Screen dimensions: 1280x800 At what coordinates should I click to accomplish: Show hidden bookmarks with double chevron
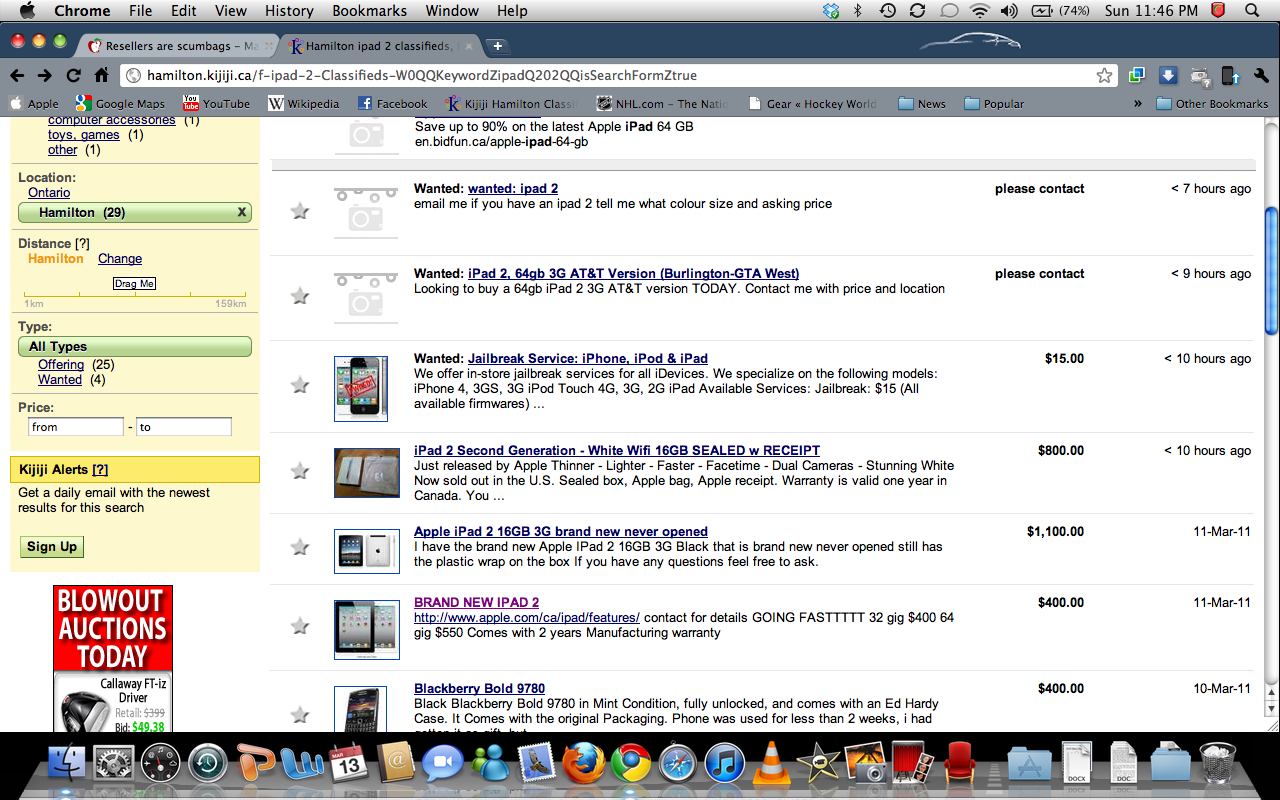(1138, 103)
